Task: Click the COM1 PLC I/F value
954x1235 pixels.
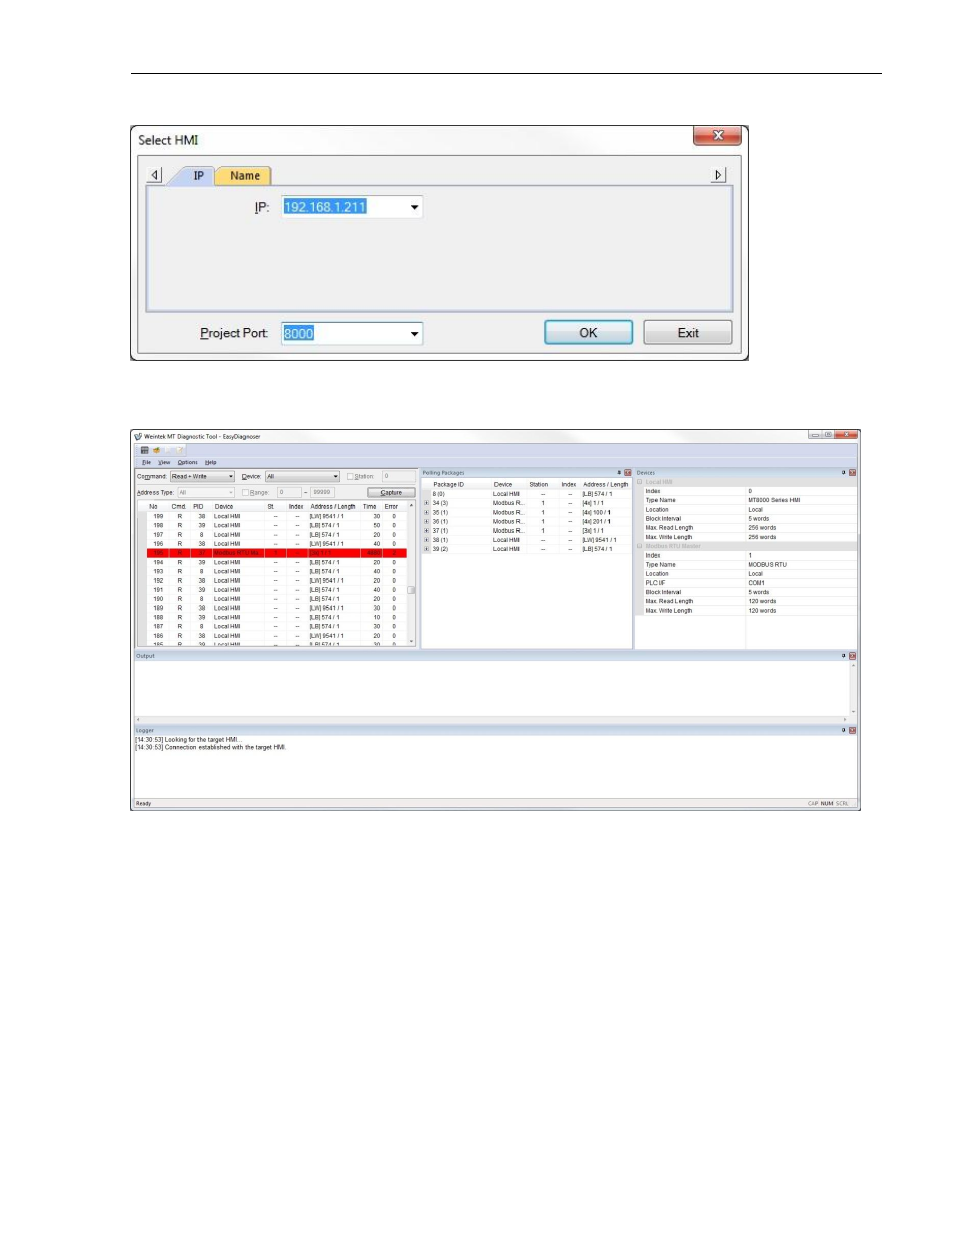Action: pyautogui.click(x=756, y=583)
